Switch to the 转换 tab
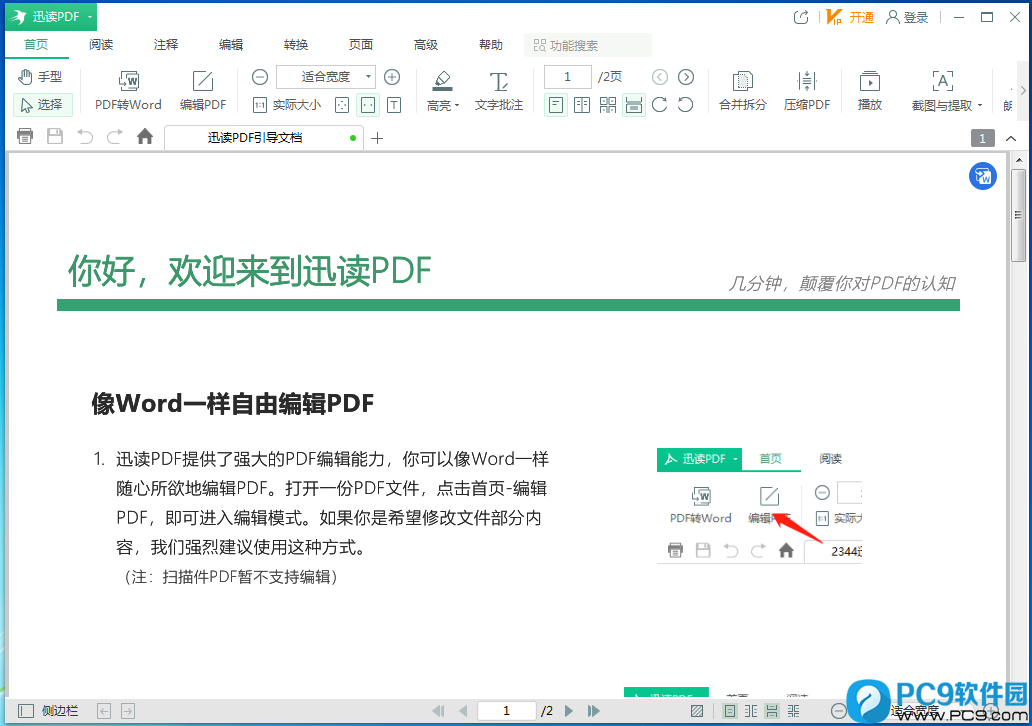Screen dimensions: 1032x726 [296, 45]
